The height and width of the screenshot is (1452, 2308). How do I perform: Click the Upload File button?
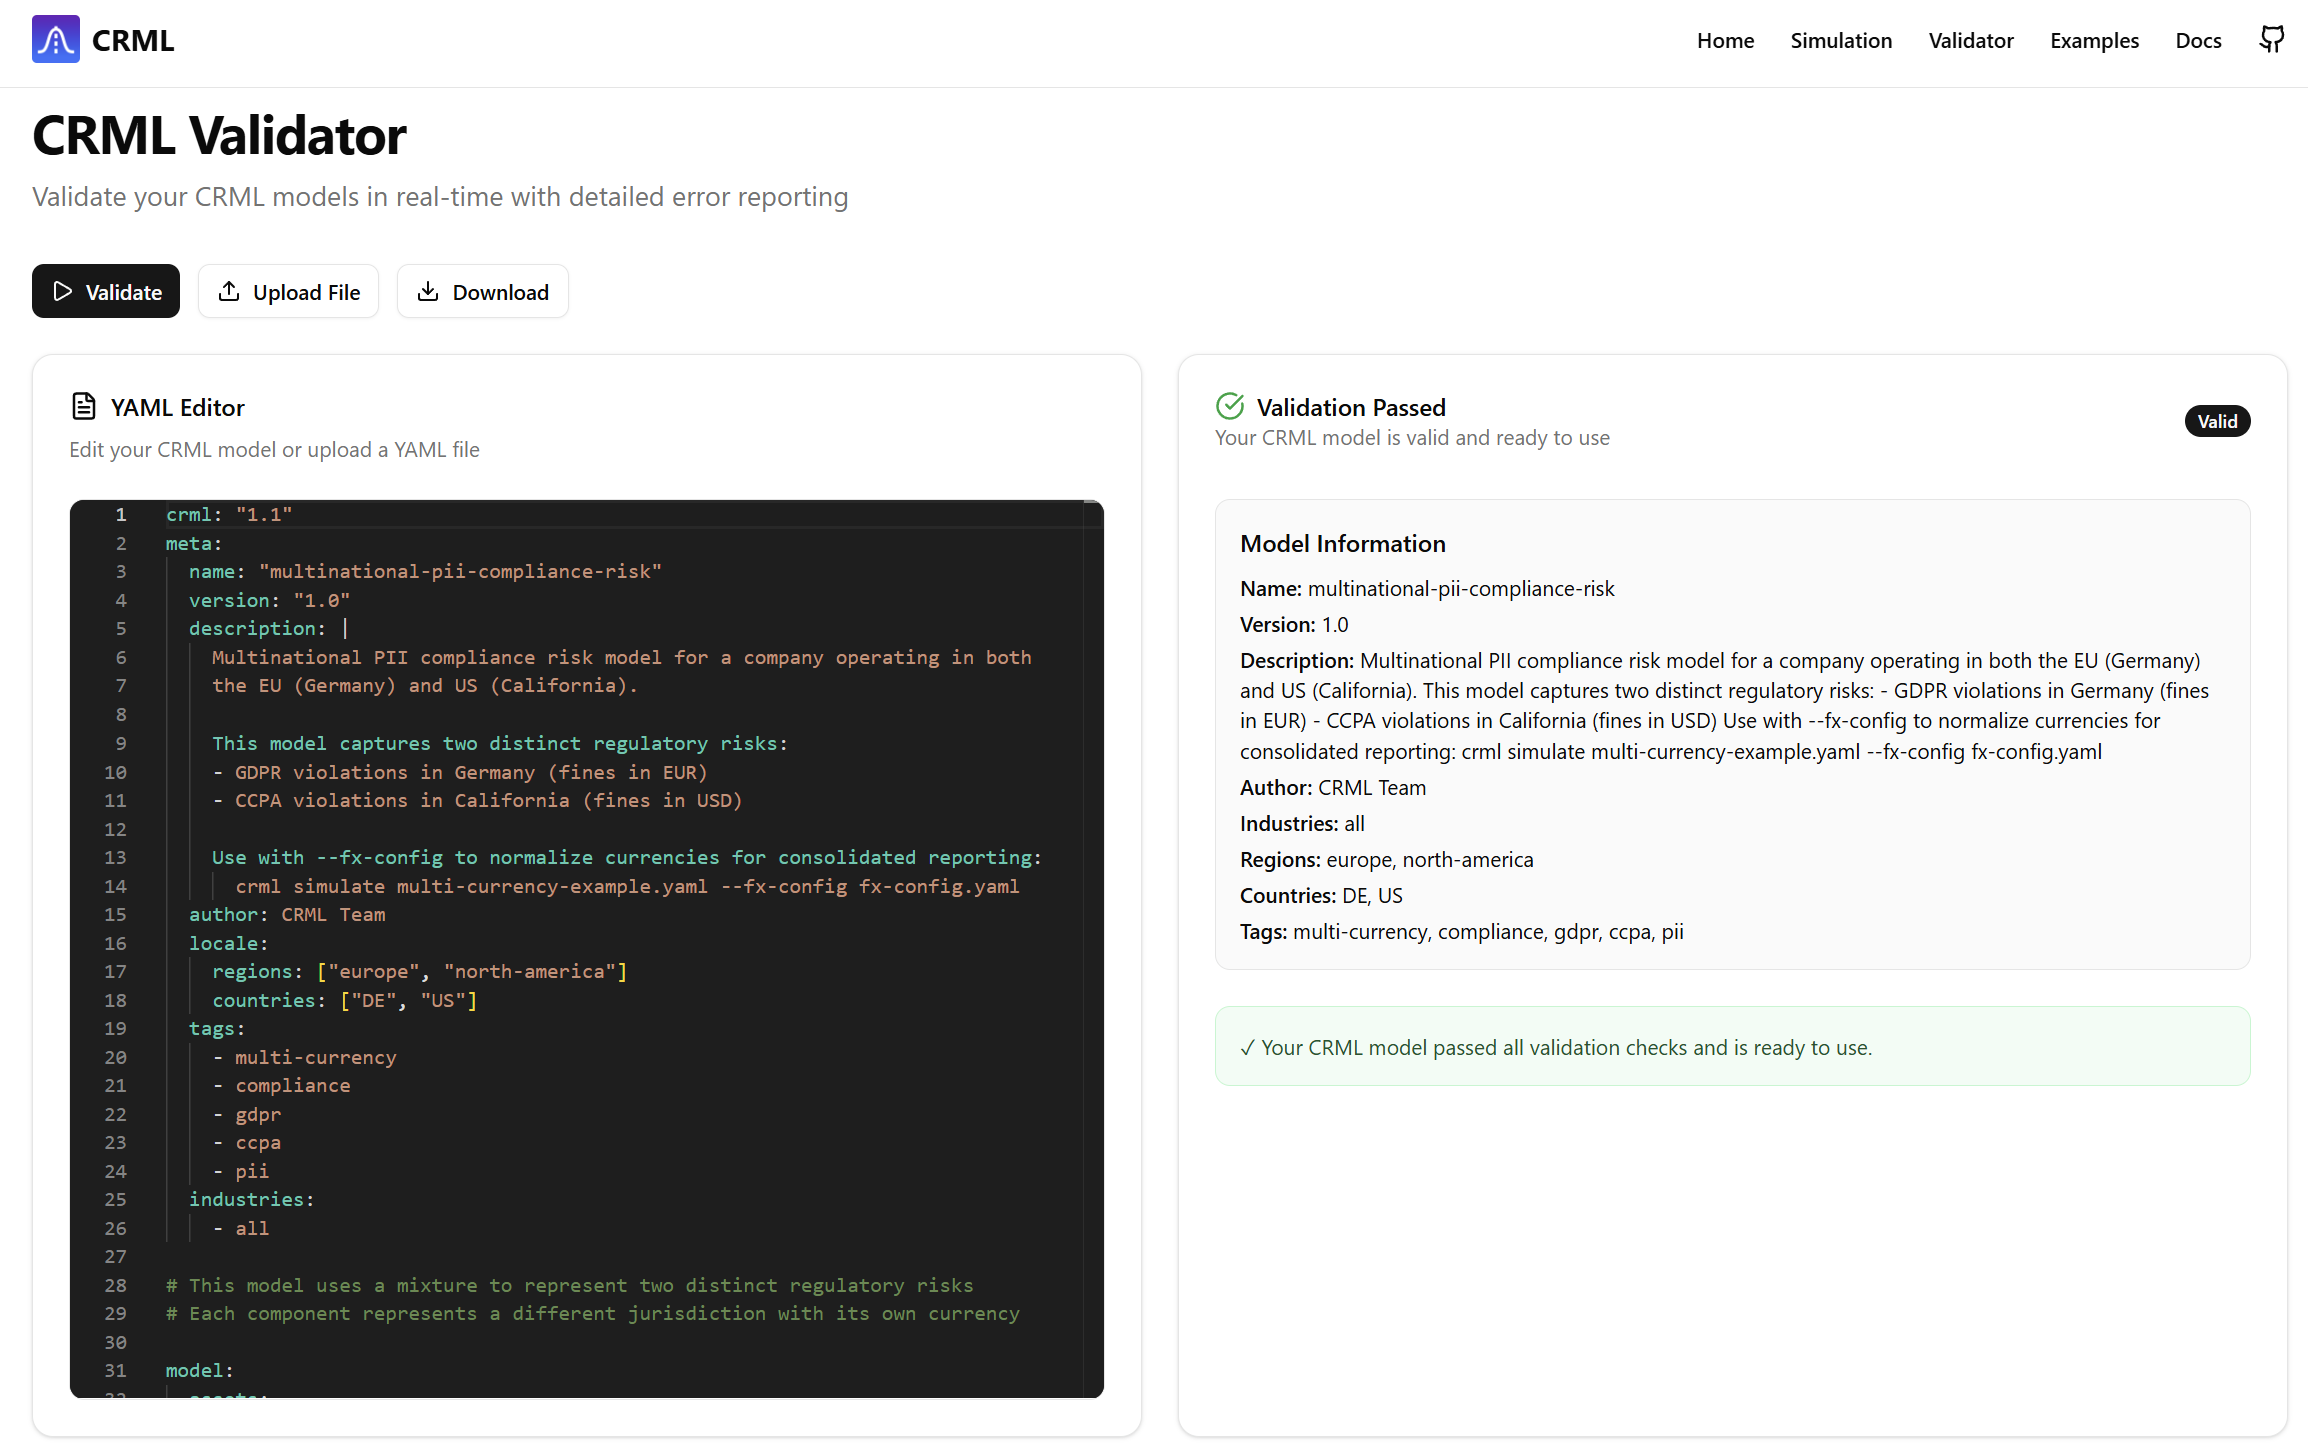pos(288,291)
